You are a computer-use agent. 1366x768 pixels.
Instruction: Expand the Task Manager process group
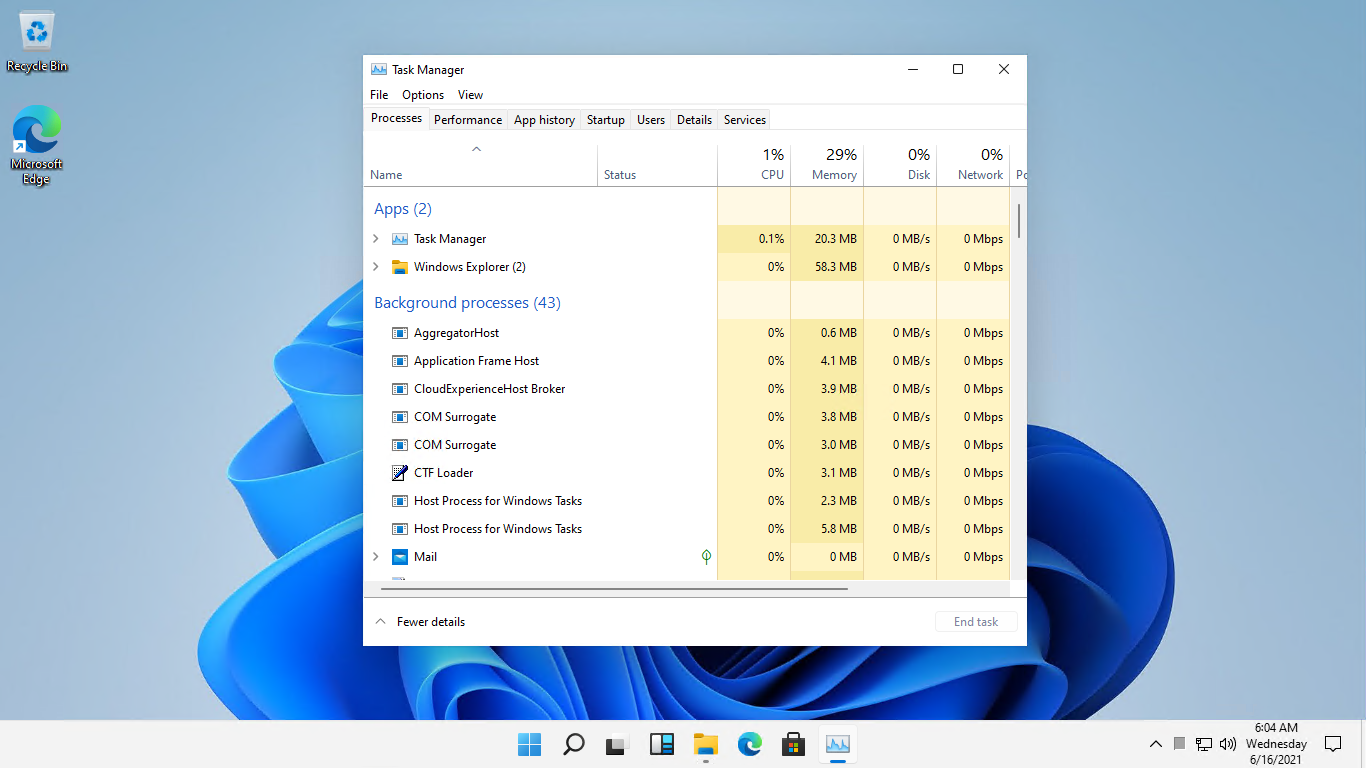pyautogui.click(x=376, y=239)
